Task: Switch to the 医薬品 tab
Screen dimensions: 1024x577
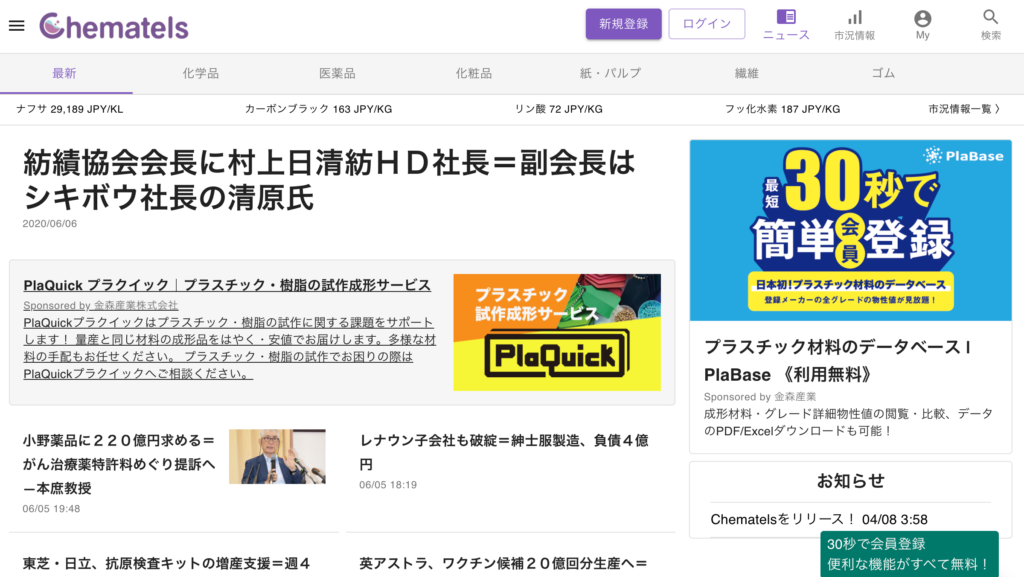Action: [337, 74]
